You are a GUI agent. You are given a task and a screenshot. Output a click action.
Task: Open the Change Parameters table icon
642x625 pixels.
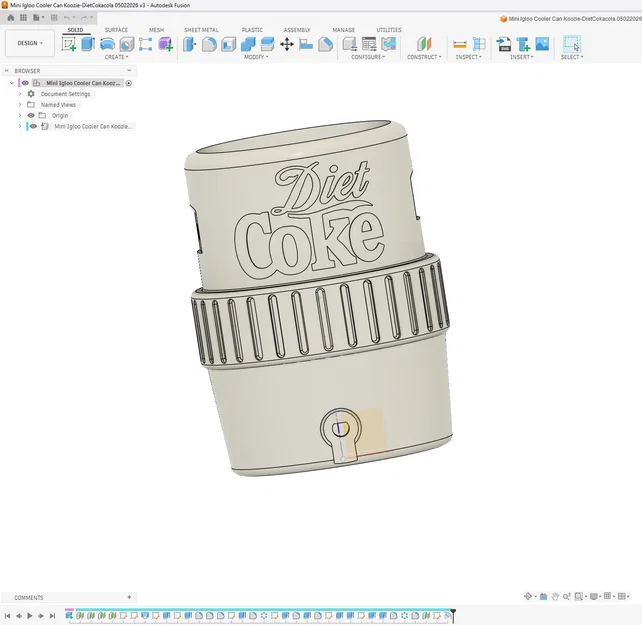click(369, 44)
